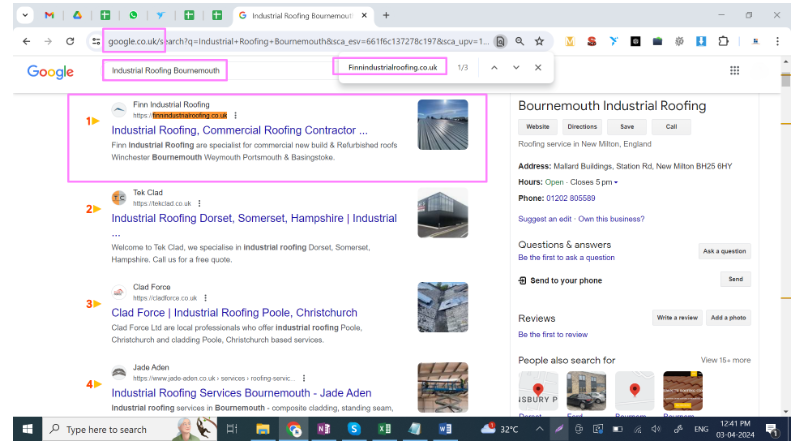Viewport: 796px width, 443px height.
Task: Open the Gmail pinned tab
Action: coord(49,15)
